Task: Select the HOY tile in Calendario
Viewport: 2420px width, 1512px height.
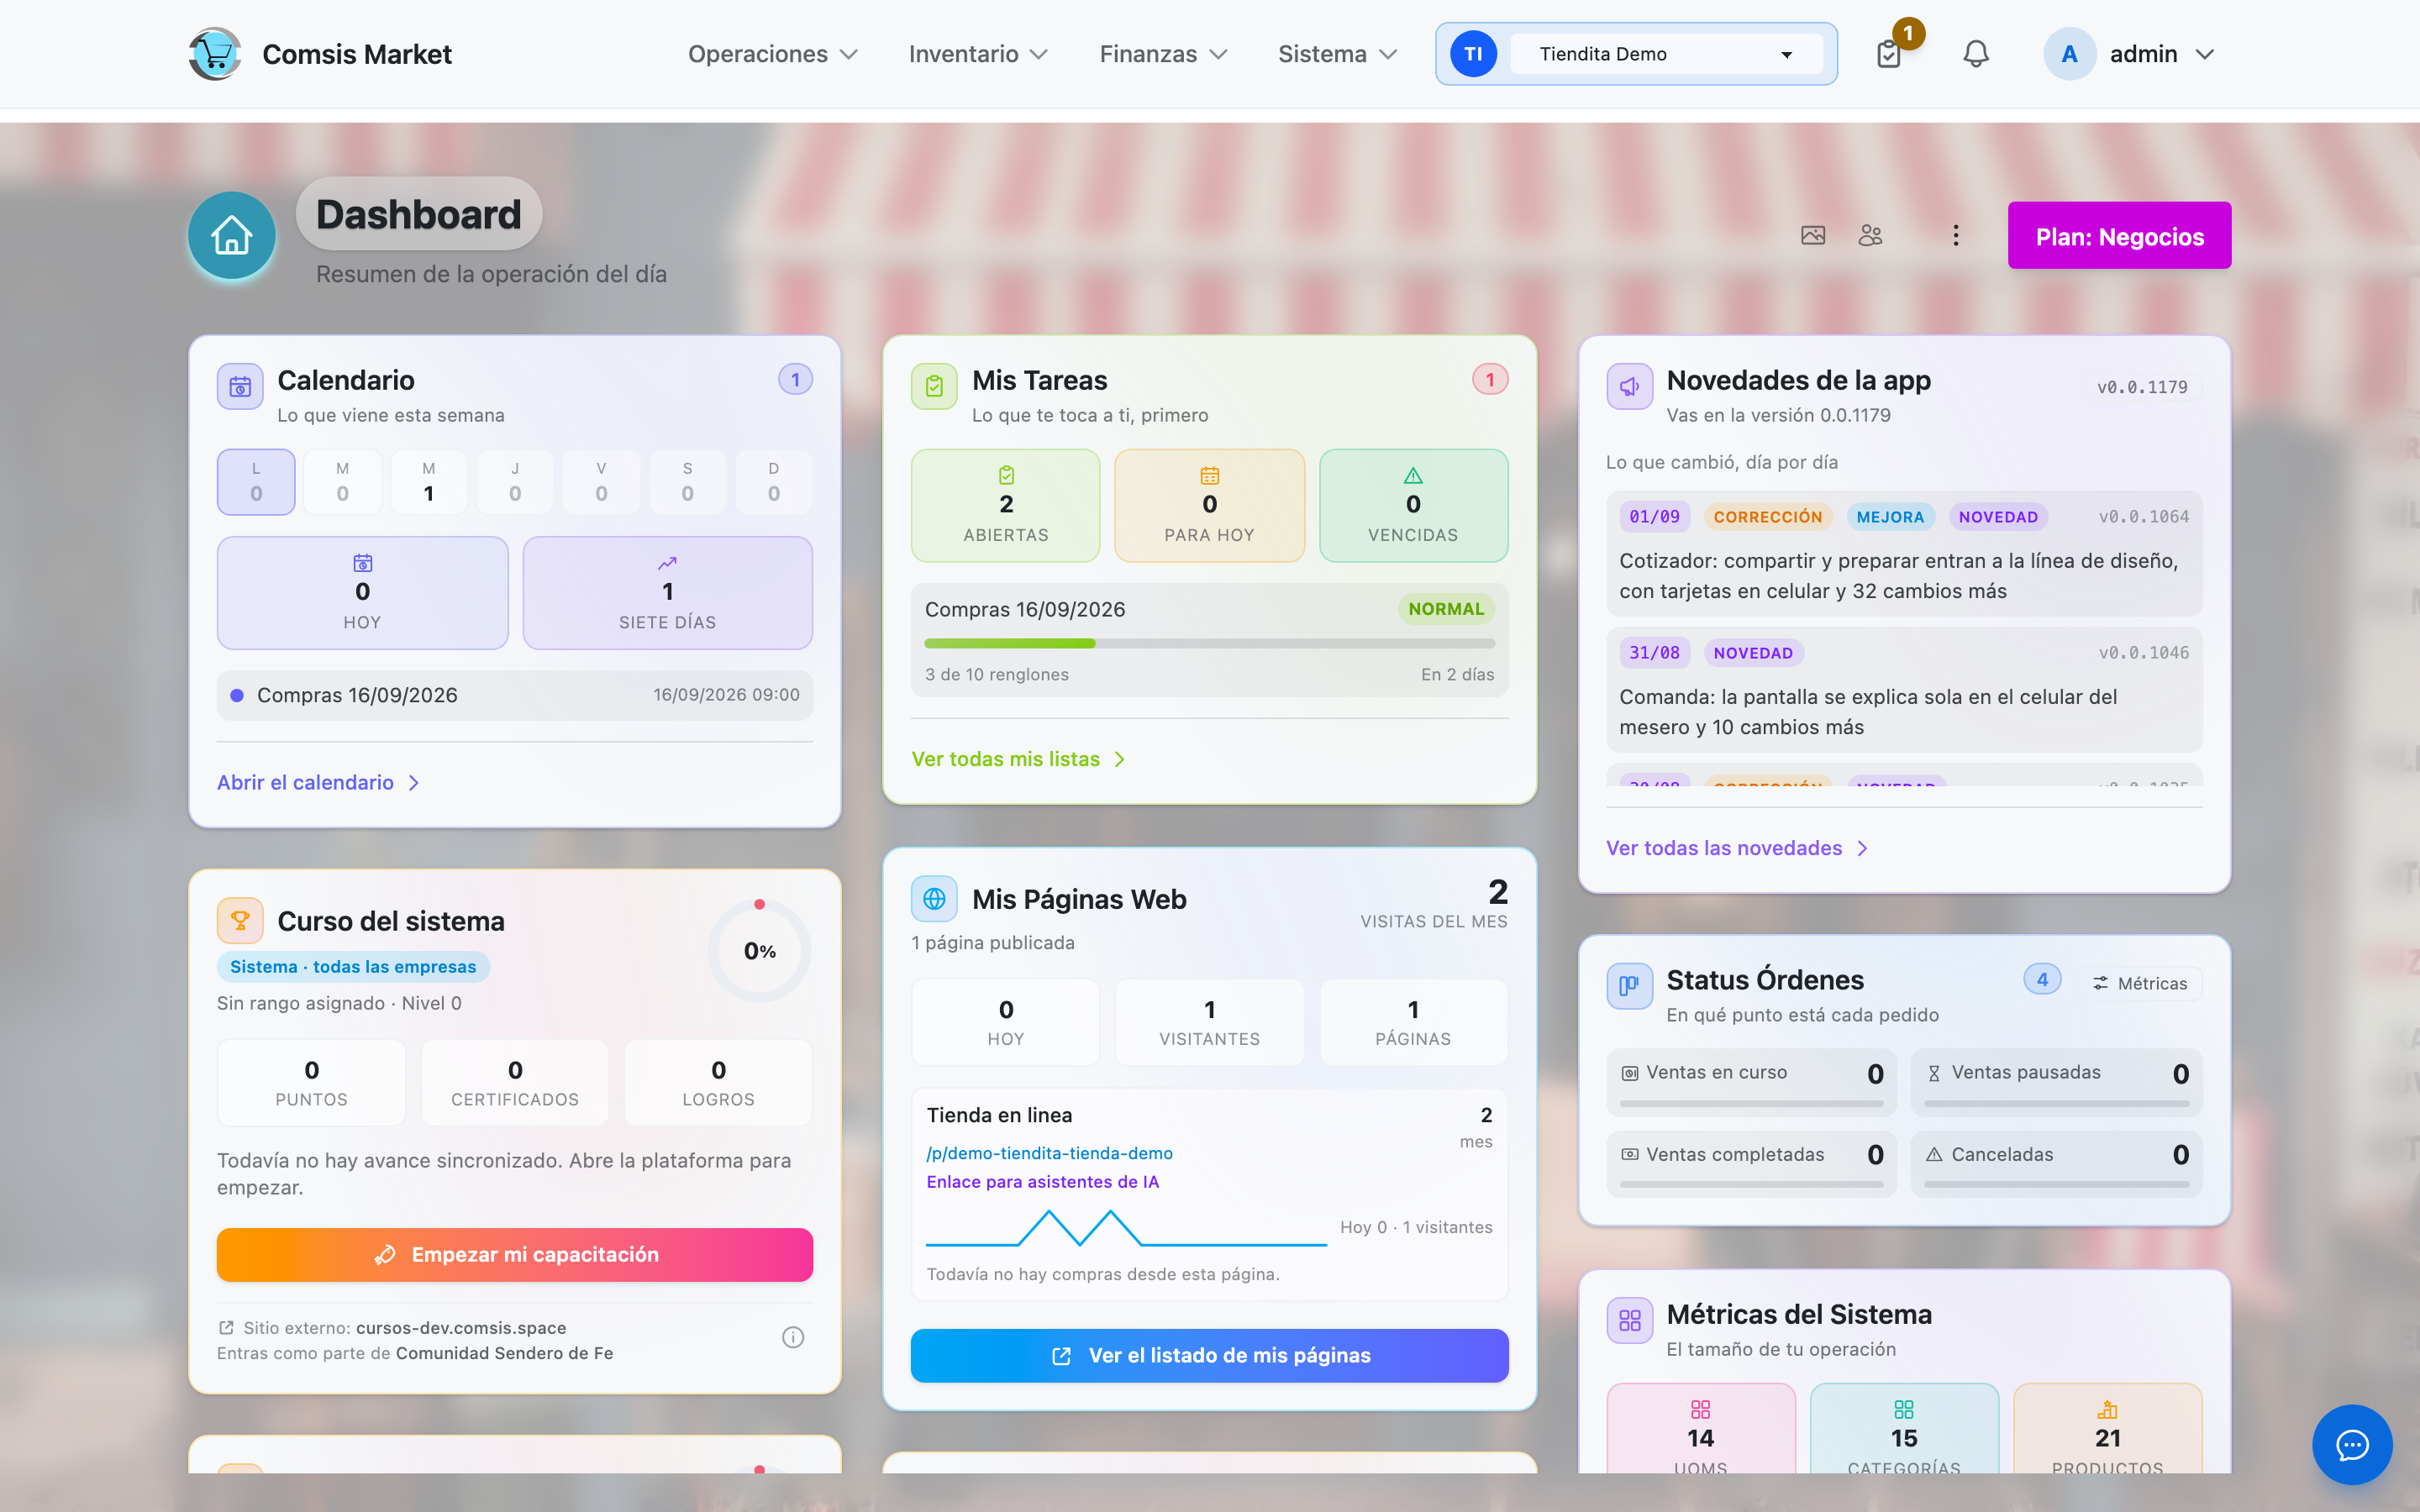Action: [x=362, y=593]
